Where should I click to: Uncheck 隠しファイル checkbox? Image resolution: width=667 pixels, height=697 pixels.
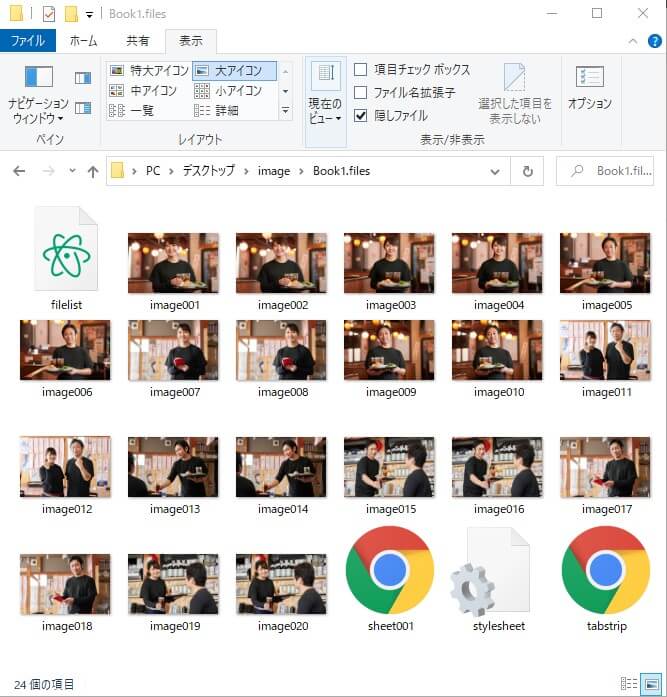(x=361, y=116)
